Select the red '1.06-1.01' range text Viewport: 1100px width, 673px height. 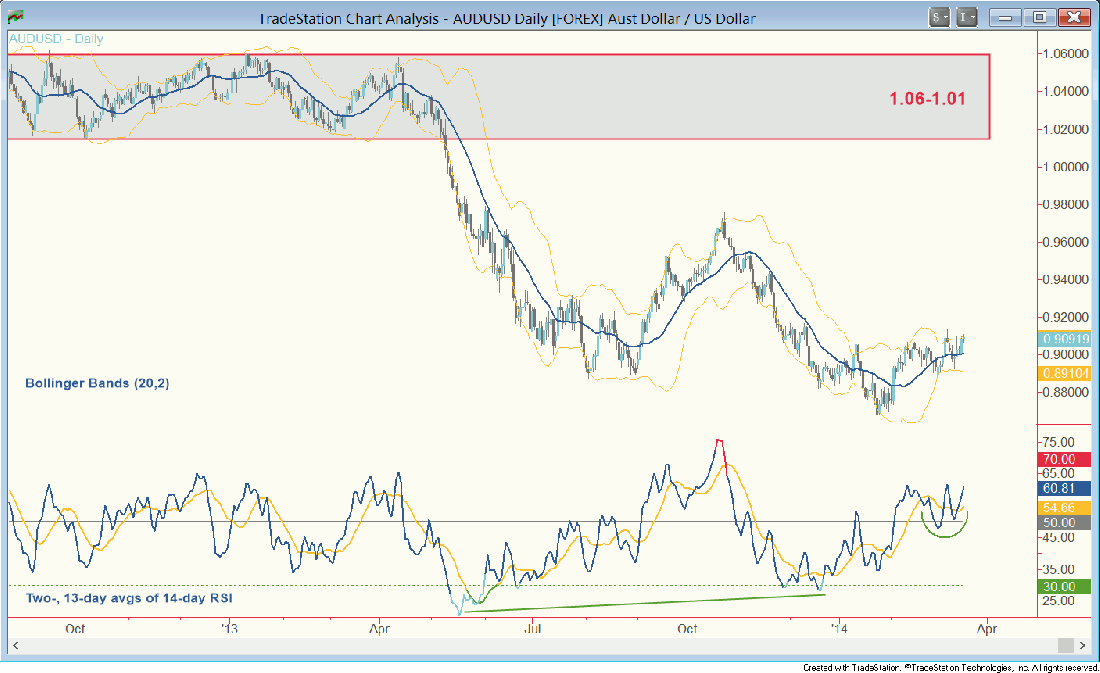pos(926,98)
